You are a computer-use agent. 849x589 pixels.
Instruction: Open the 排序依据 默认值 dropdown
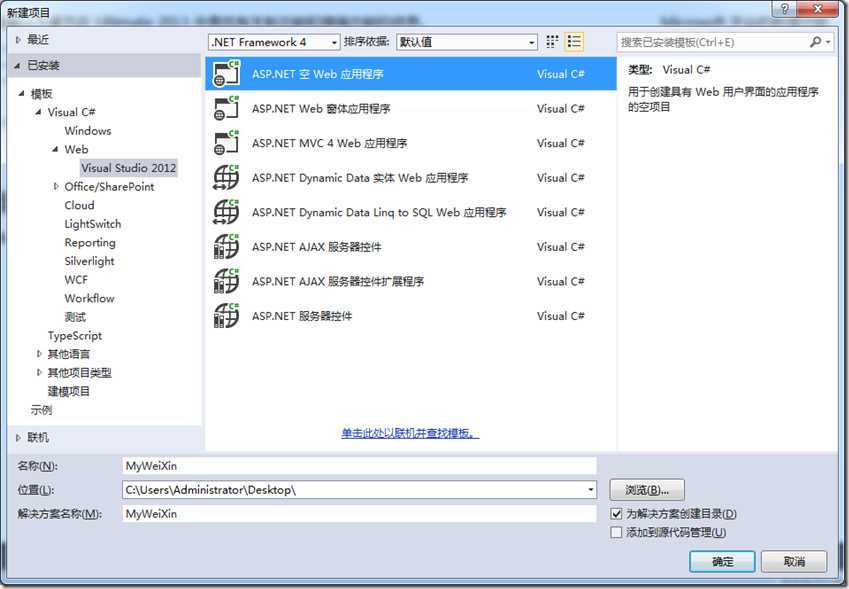[x=467, y=42]
